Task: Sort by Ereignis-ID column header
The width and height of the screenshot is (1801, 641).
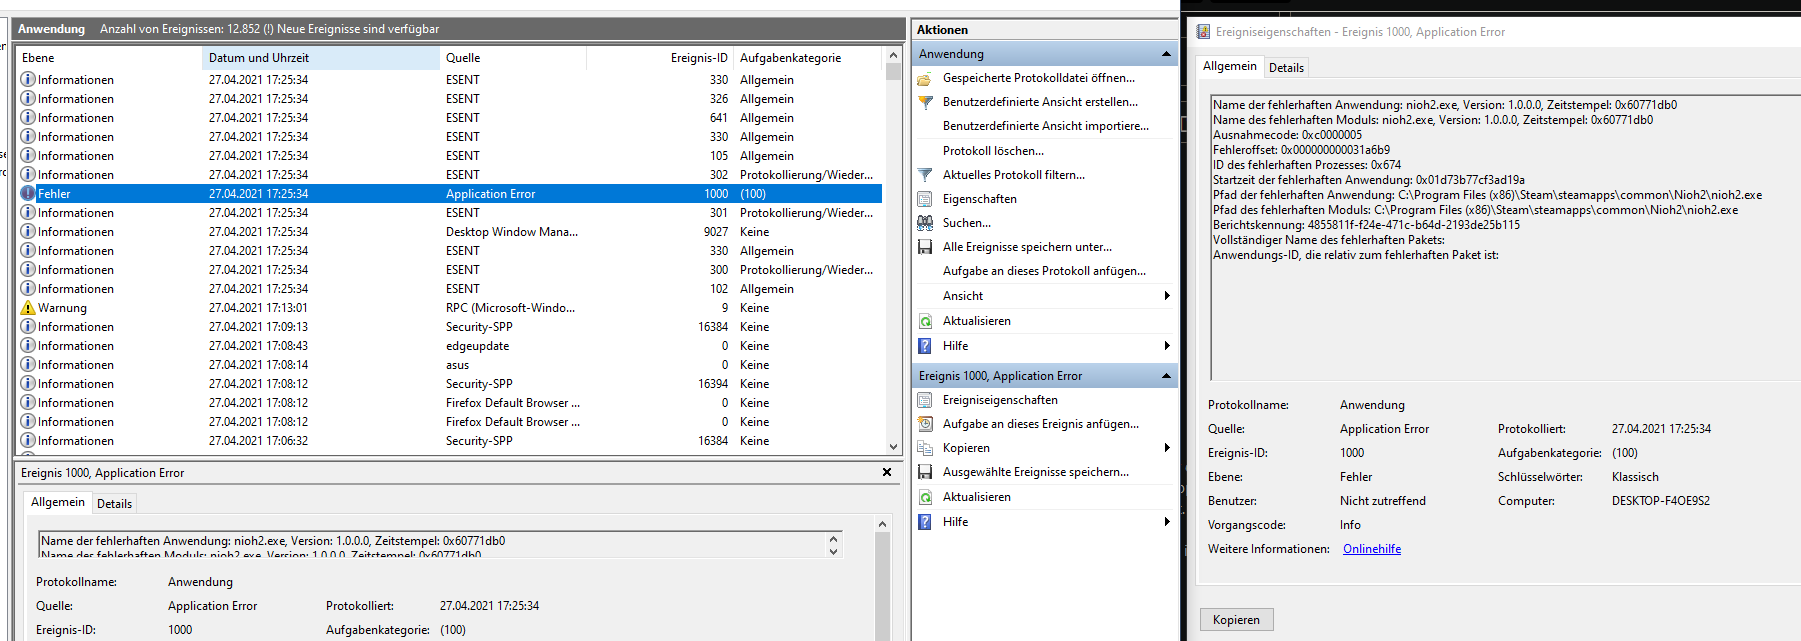Action: coord(660,58)
